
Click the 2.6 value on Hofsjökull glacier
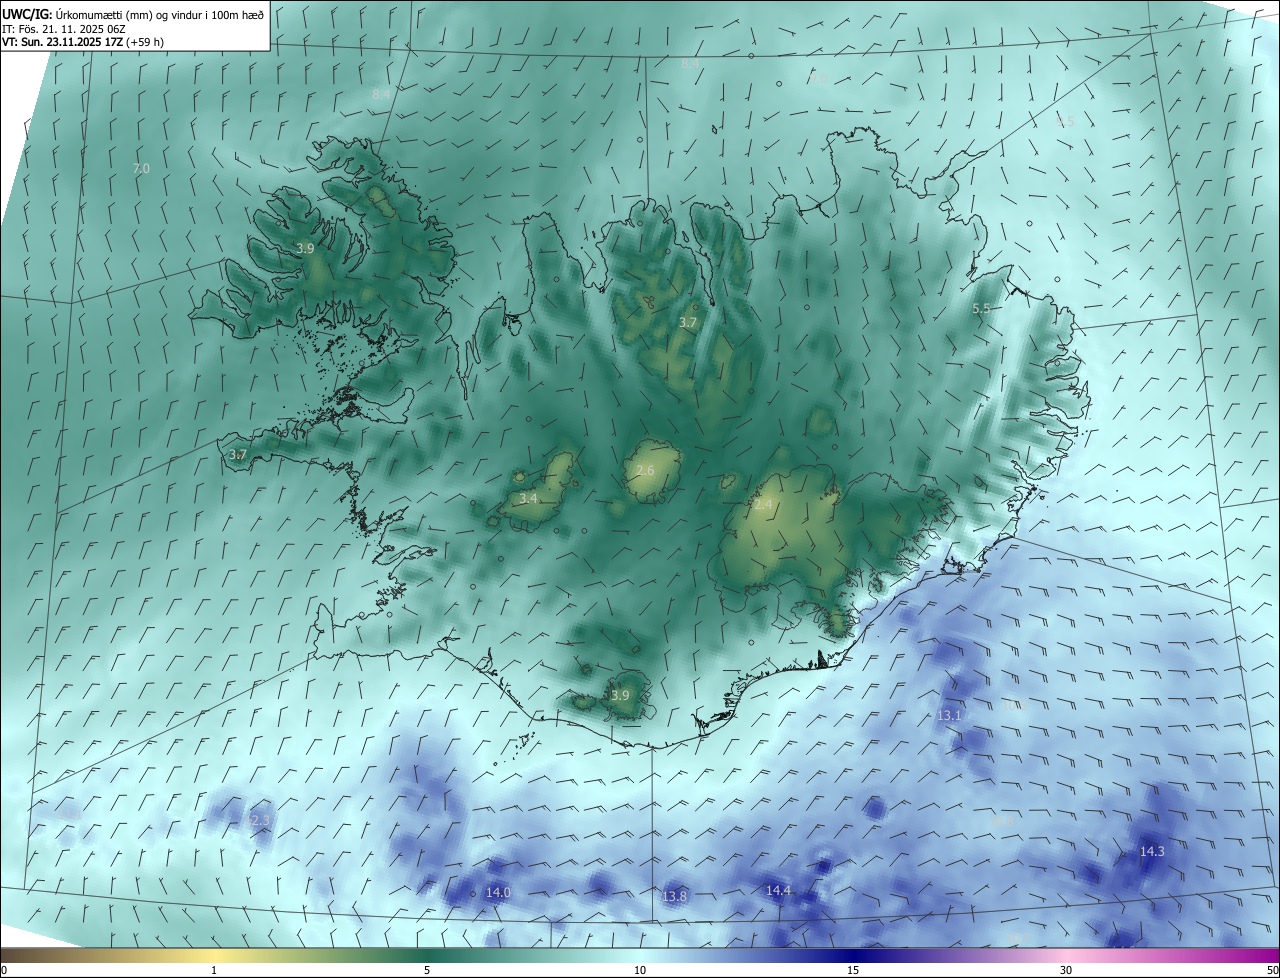(645, 470)
